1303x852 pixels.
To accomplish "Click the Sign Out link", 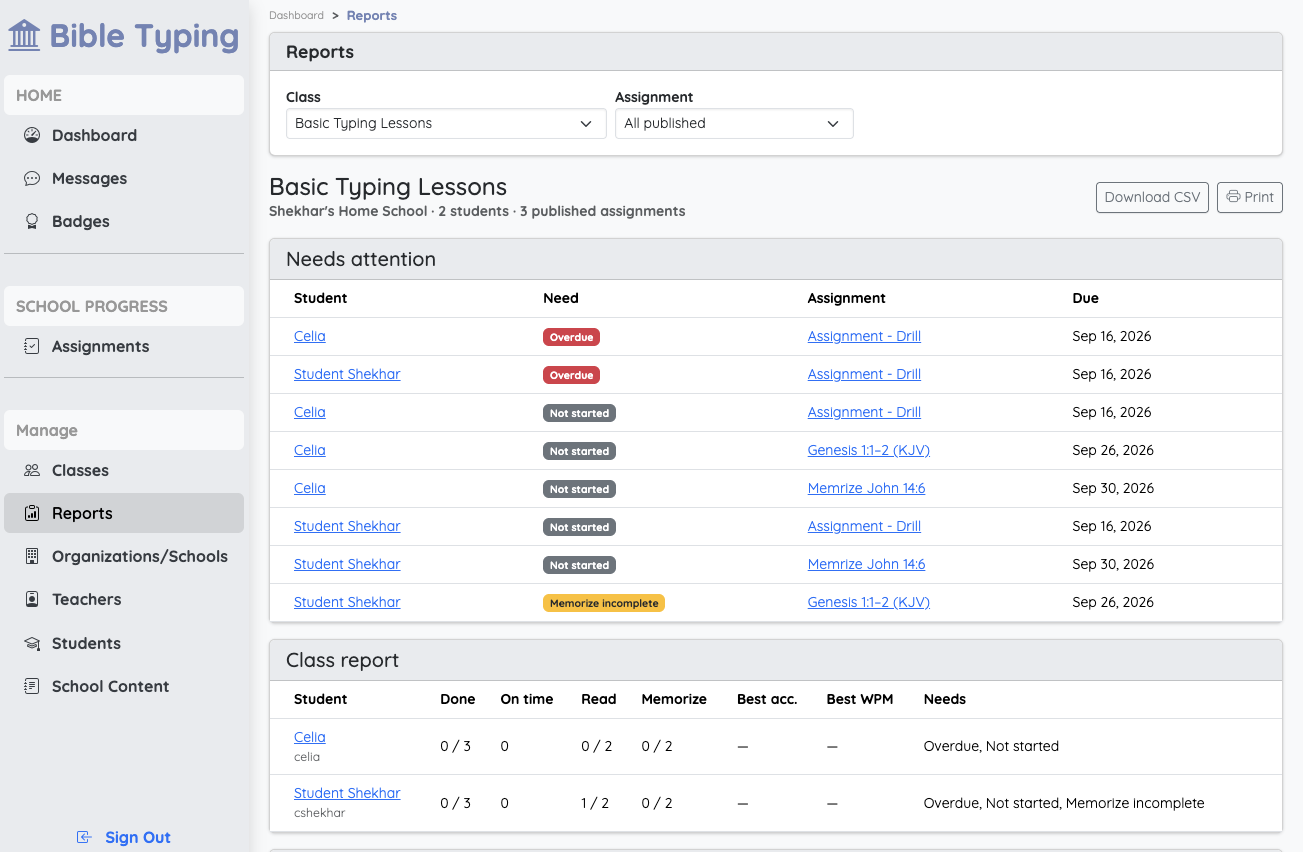I will tap(138, 837).
